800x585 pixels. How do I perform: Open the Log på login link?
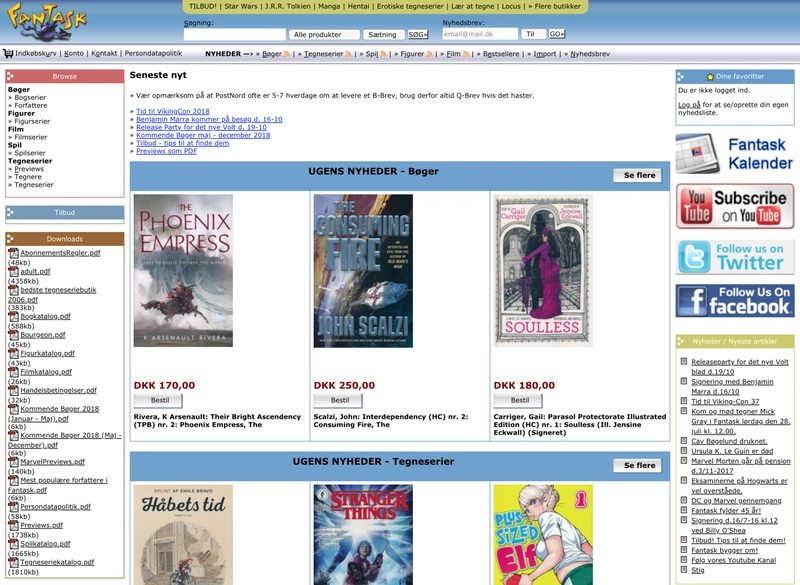tap(689, 105)
